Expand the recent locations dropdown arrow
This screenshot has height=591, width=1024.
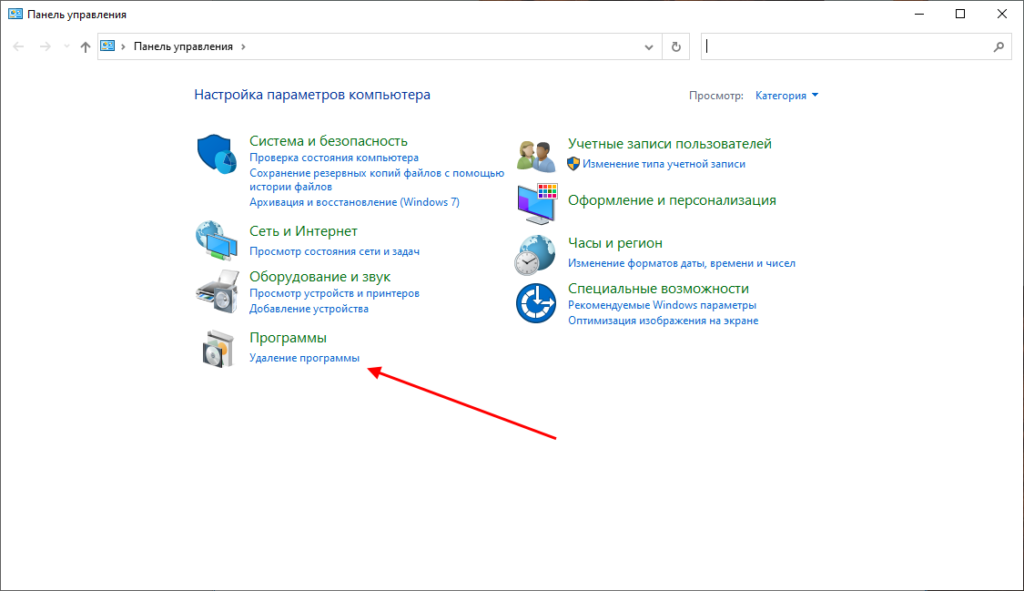(x=65, y=47)
